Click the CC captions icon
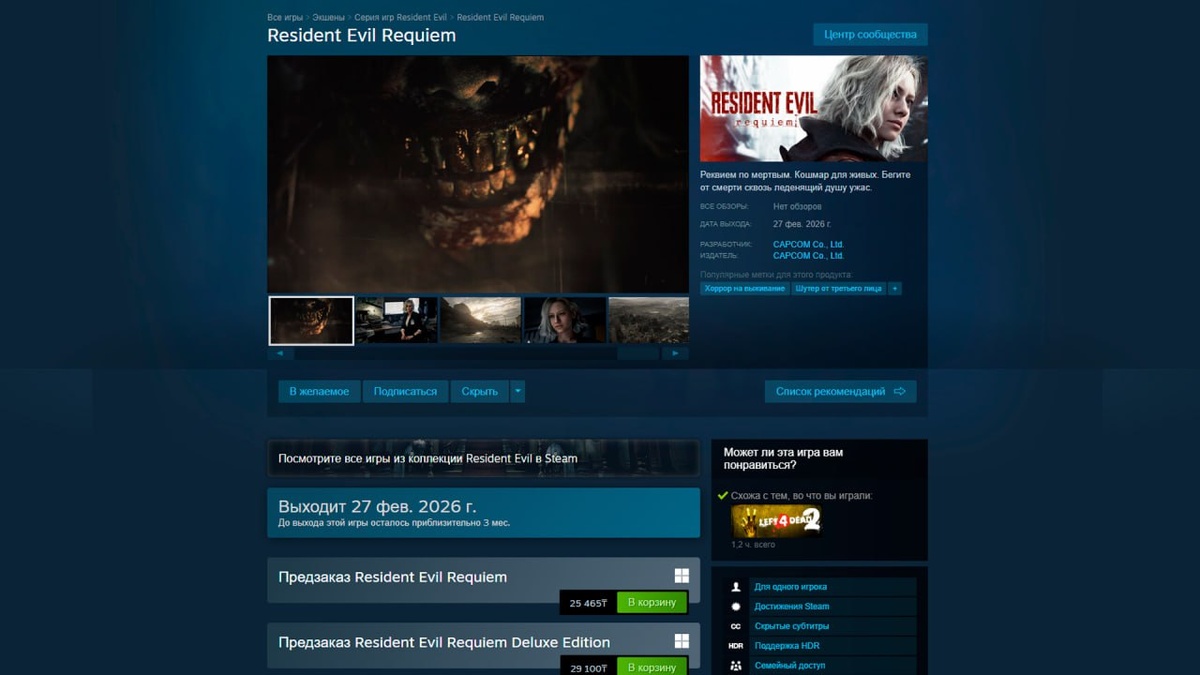The width and height of the screenshot is (1200, 675). click(736, 626)
